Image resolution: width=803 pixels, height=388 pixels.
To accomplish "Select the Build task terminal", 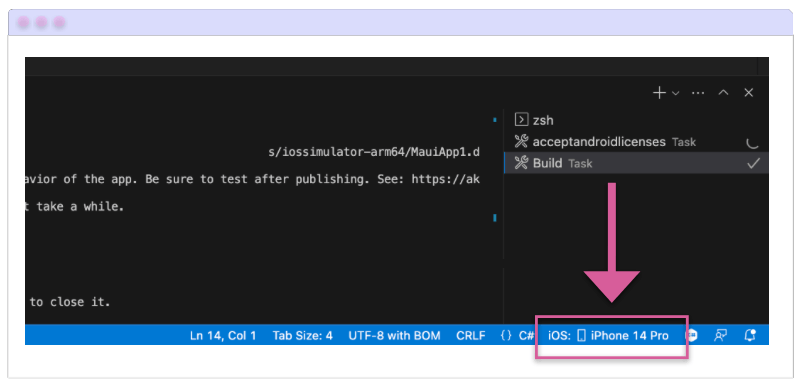I will click(636, 163).
